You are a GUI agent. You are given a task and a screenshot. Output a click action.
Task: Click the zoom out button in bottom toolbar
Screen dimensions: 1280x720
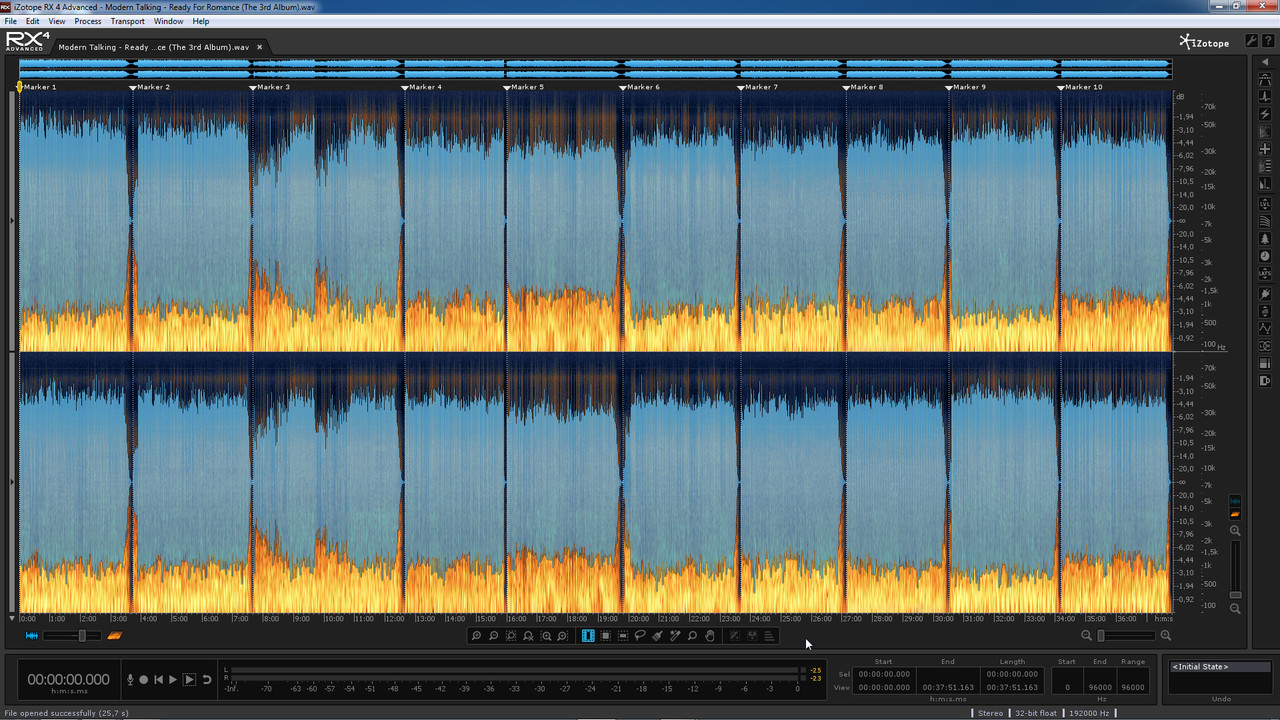pos(494,636)
